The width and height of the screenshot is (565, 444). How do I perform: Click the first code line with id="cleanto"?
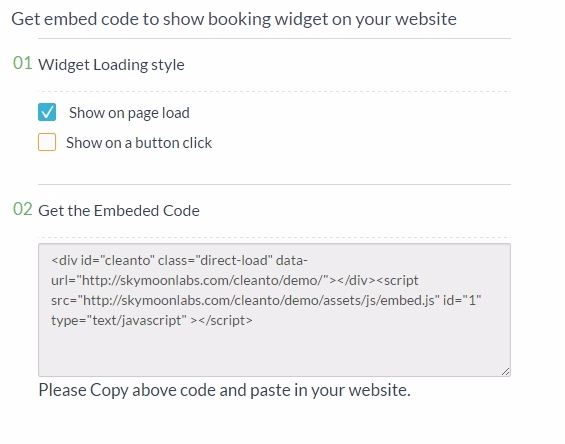point(179,260)
